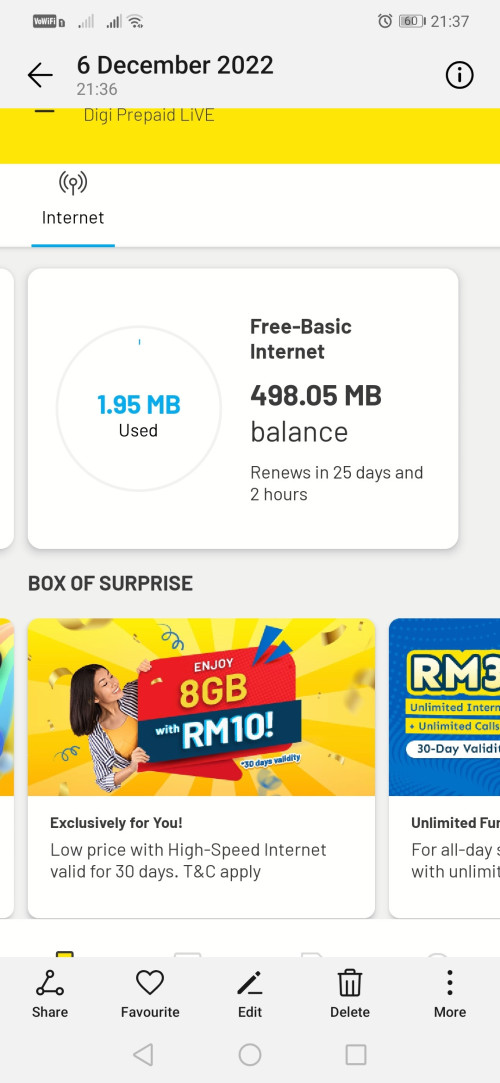Open the Free-Basic Internet balance card
Image resolution: width=500 pixels, height=1083 pixels.
(243, 408)
